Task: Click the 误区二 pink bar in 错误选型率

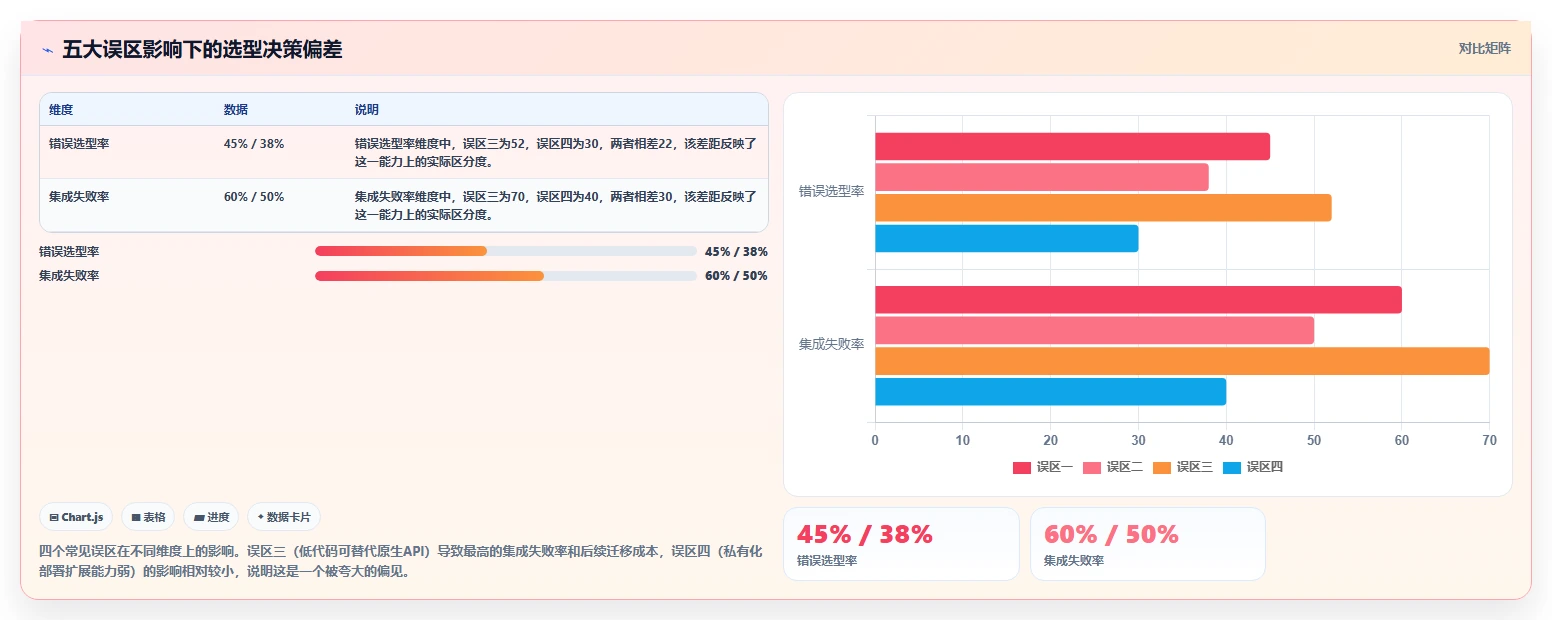Action: (x=1042, y=177)
